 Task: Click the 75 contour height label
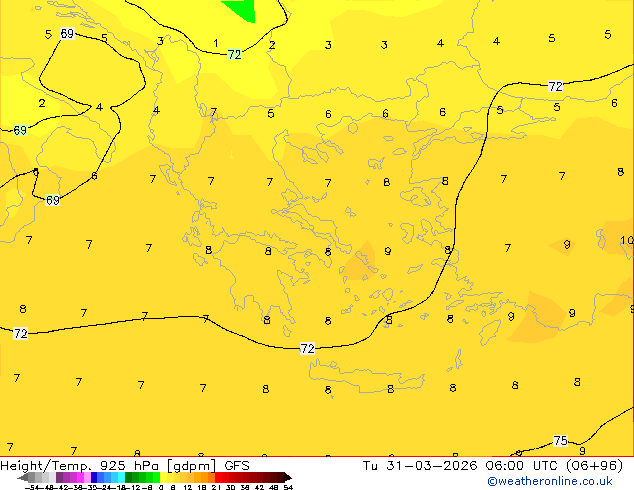pos(560,440)
